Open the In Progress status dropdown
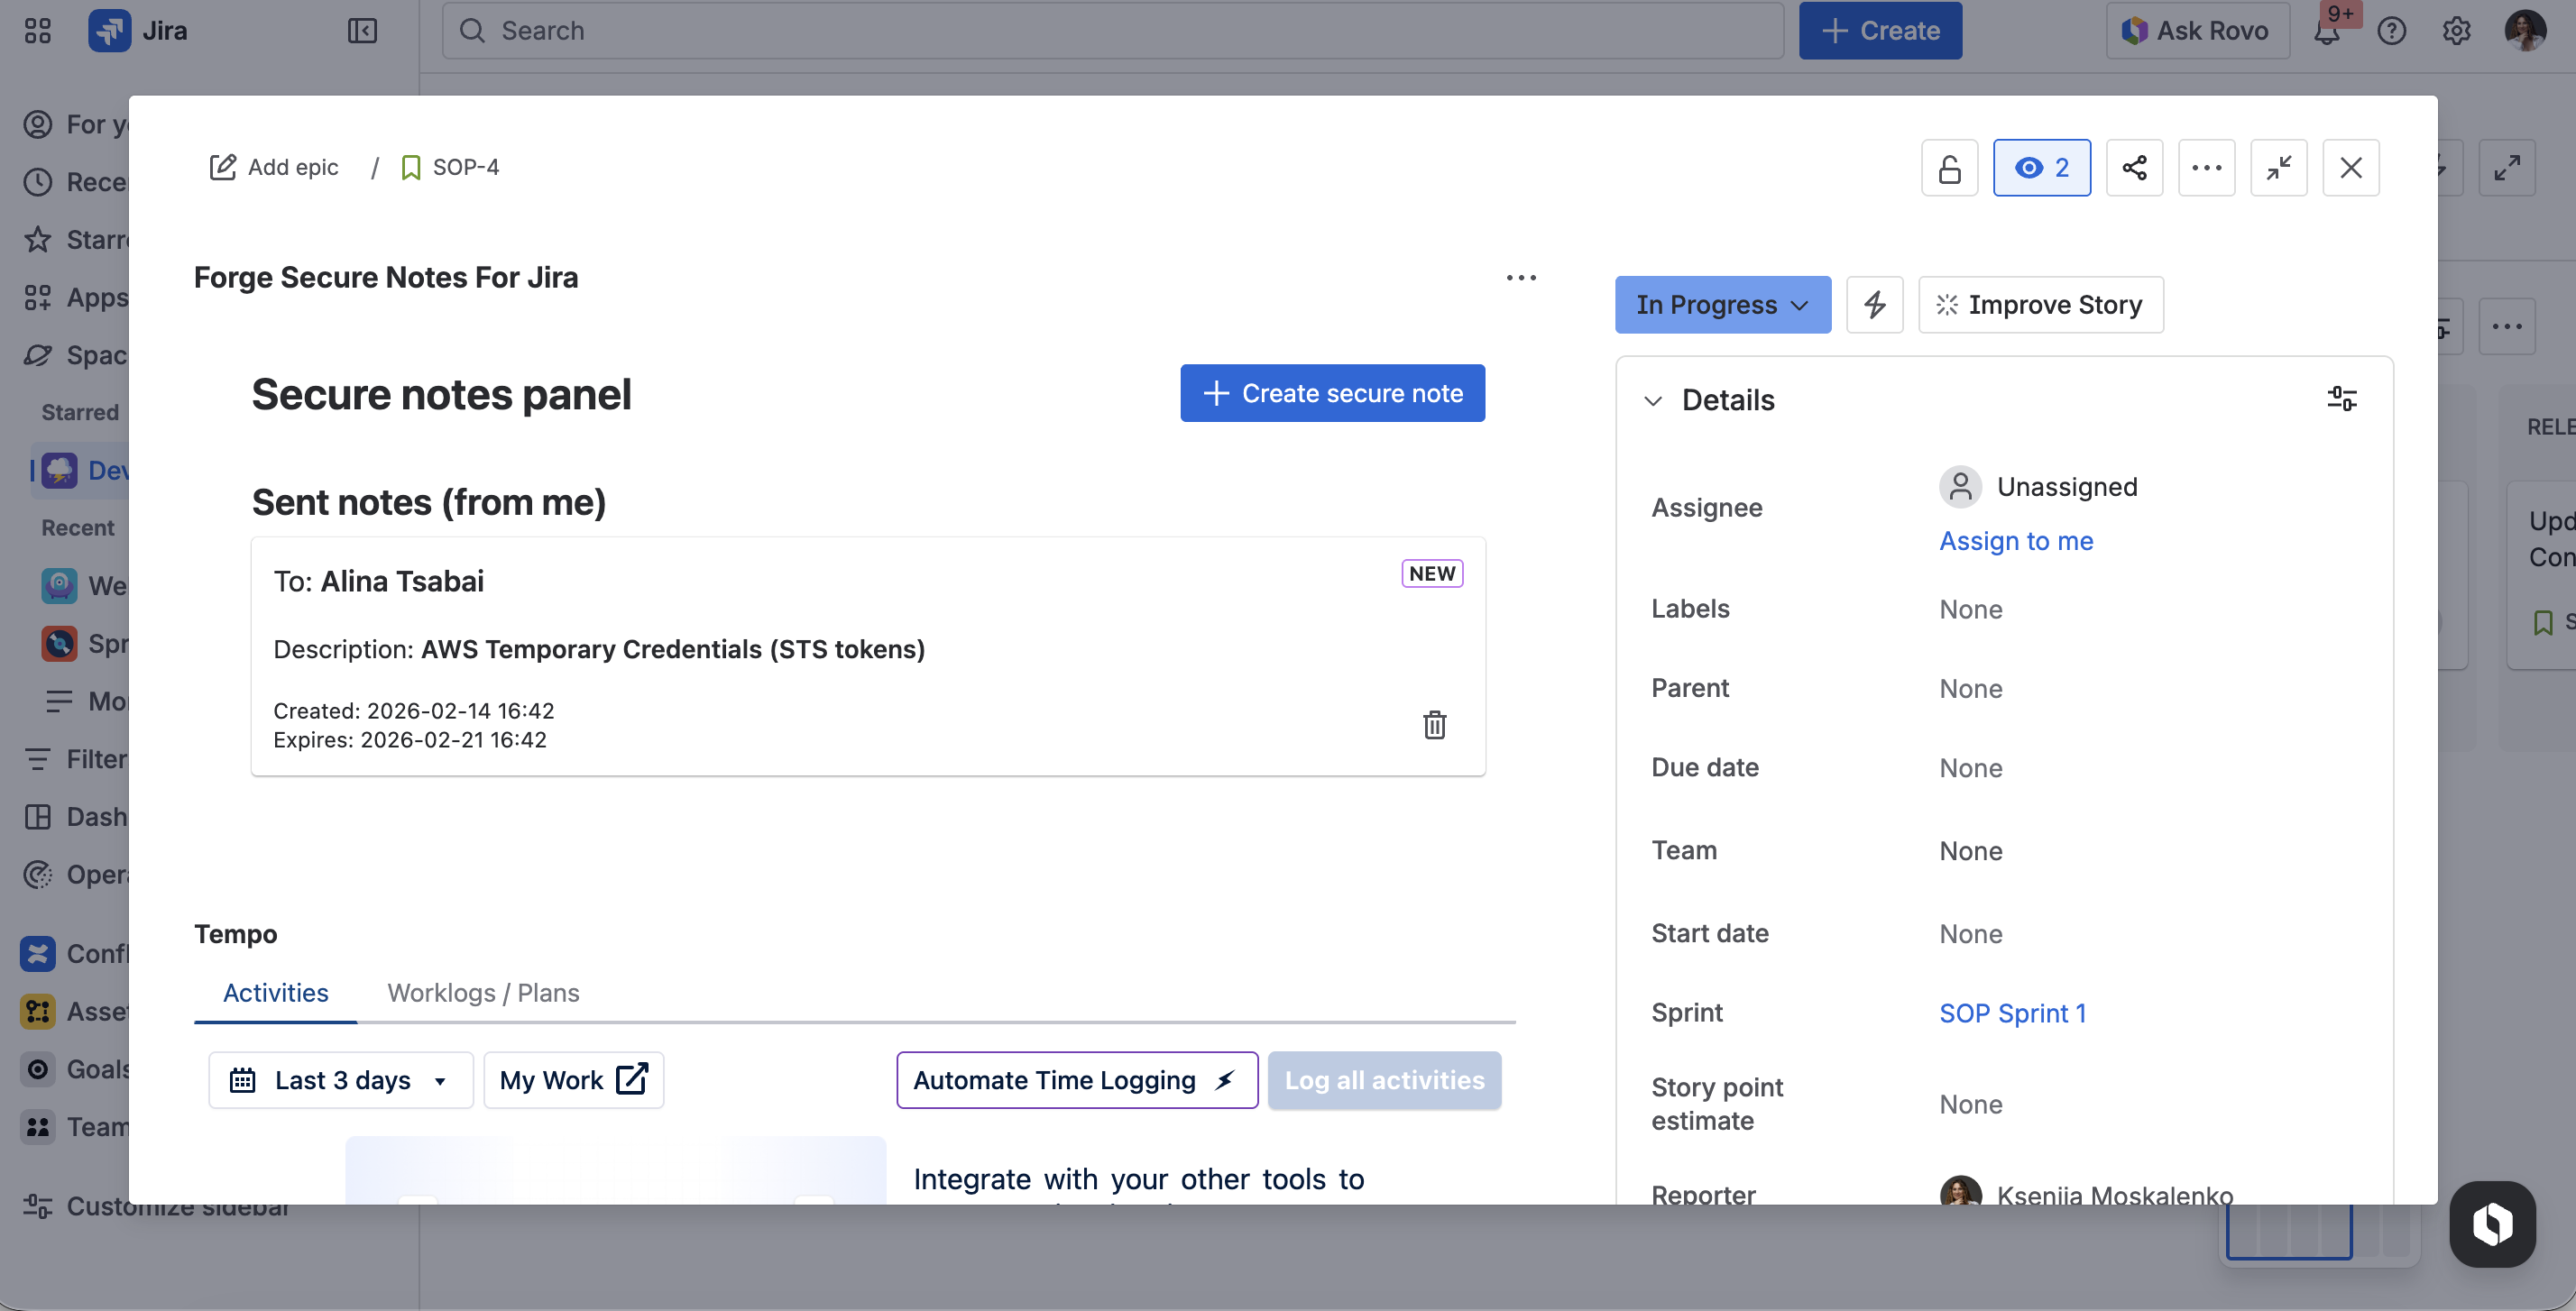The height and width of the screenshot is (1311, 2576). (1722, 305)
